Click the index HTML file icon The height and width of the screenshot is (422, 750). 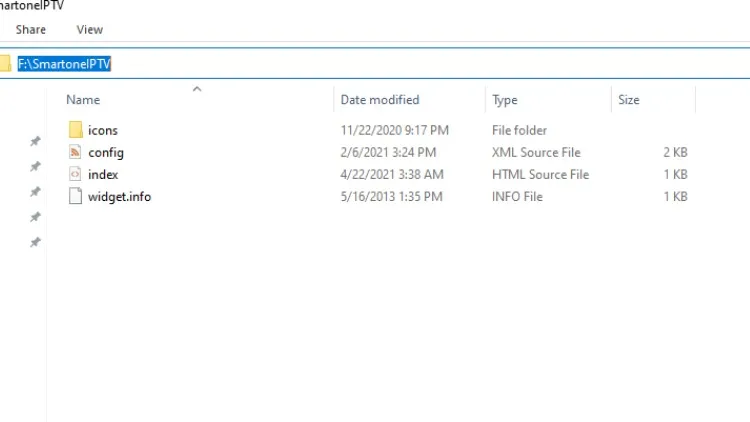(x=76, y=174)
